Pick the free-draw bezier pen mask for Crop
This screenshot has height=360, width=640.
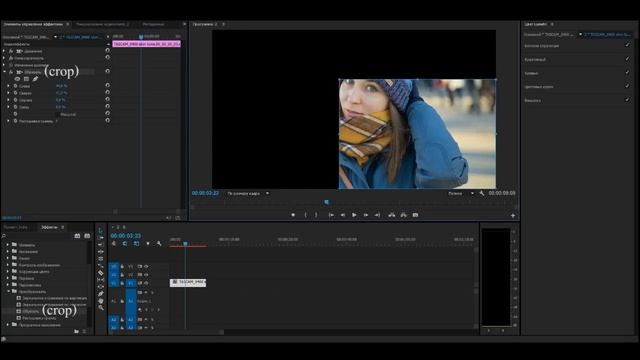tap(35, 79)
